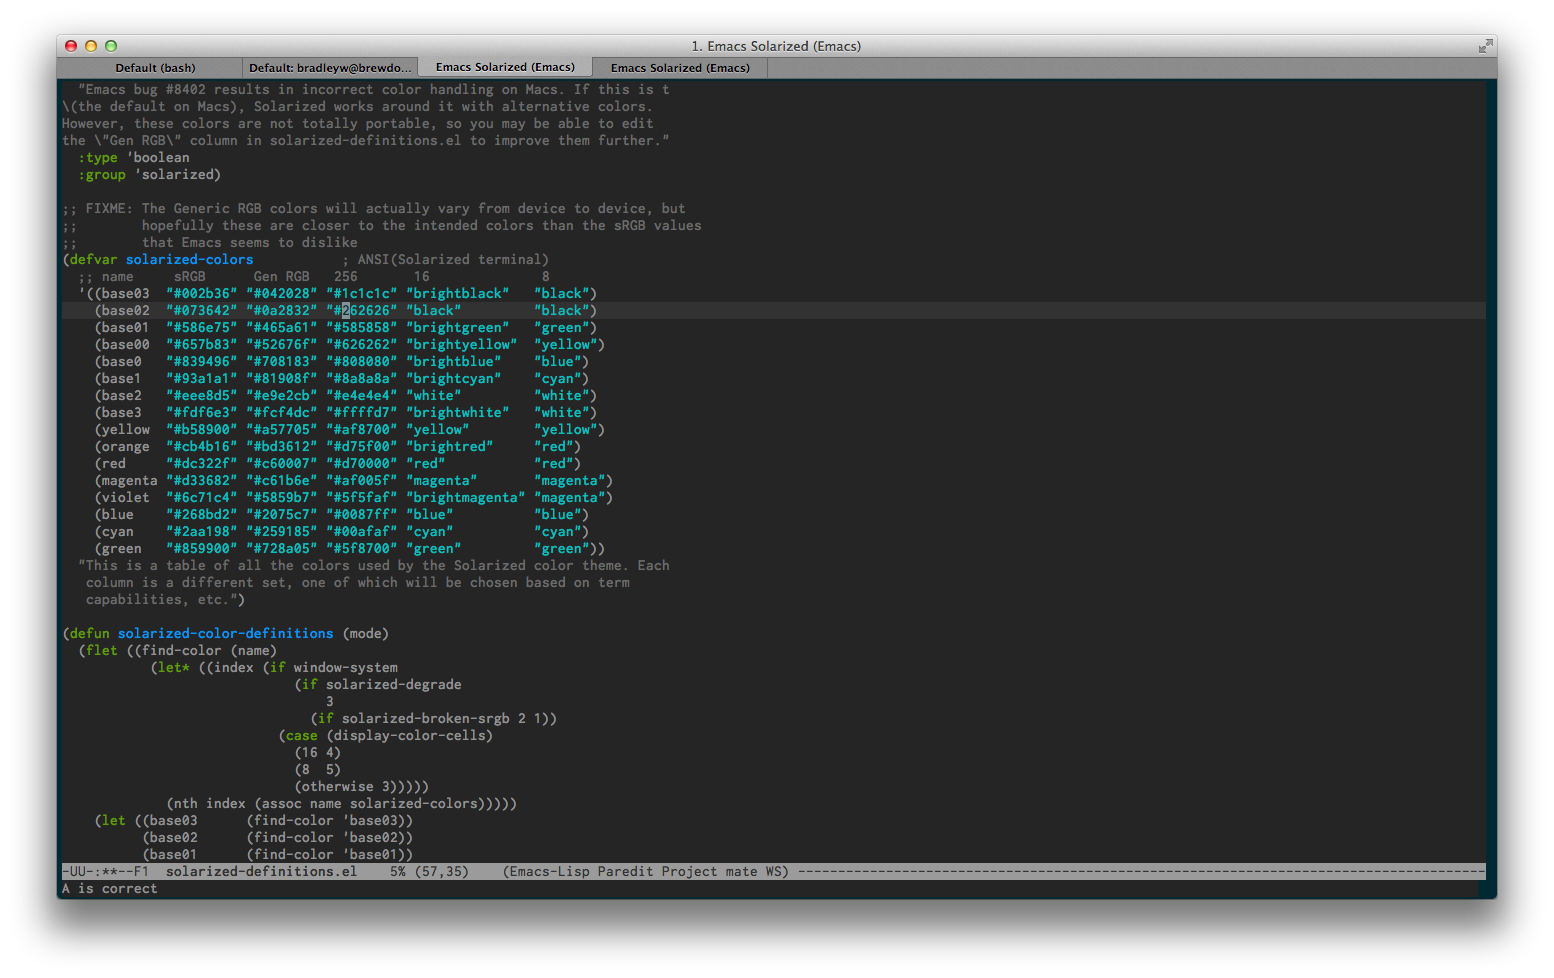Image resolution: width=1554 pixels, height=978 pixels.
Task: Click the FIXME comment line
Action: [374, 209]
